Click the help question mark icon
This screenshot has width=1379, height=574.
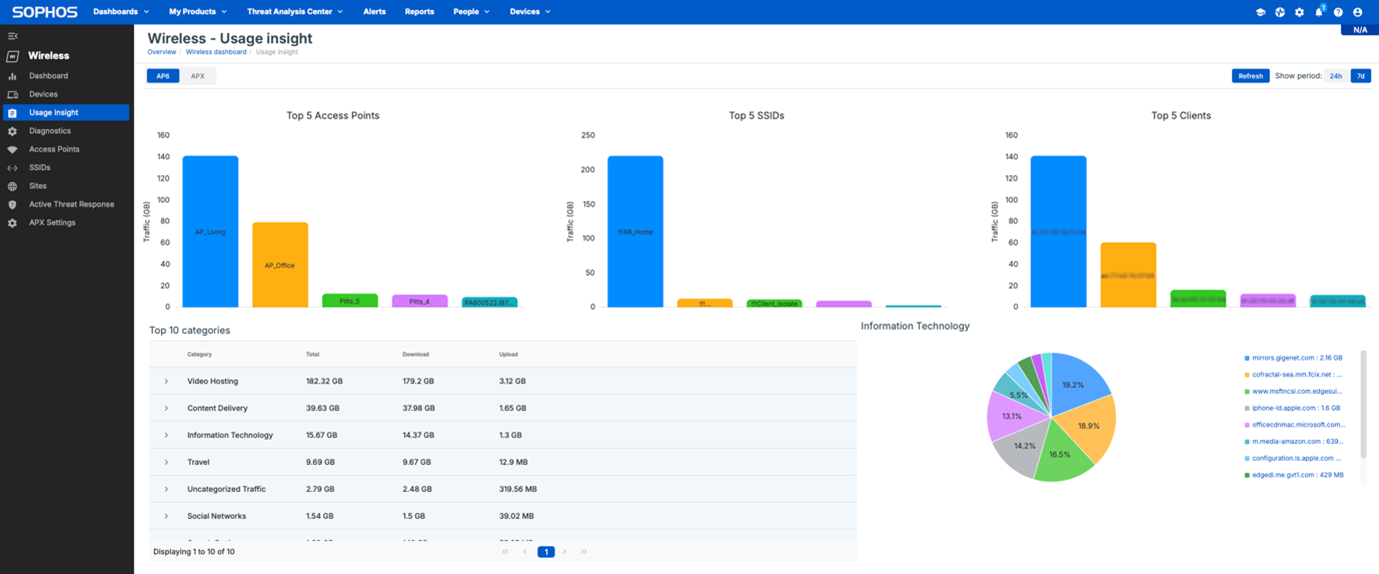tap(1338, 12)
